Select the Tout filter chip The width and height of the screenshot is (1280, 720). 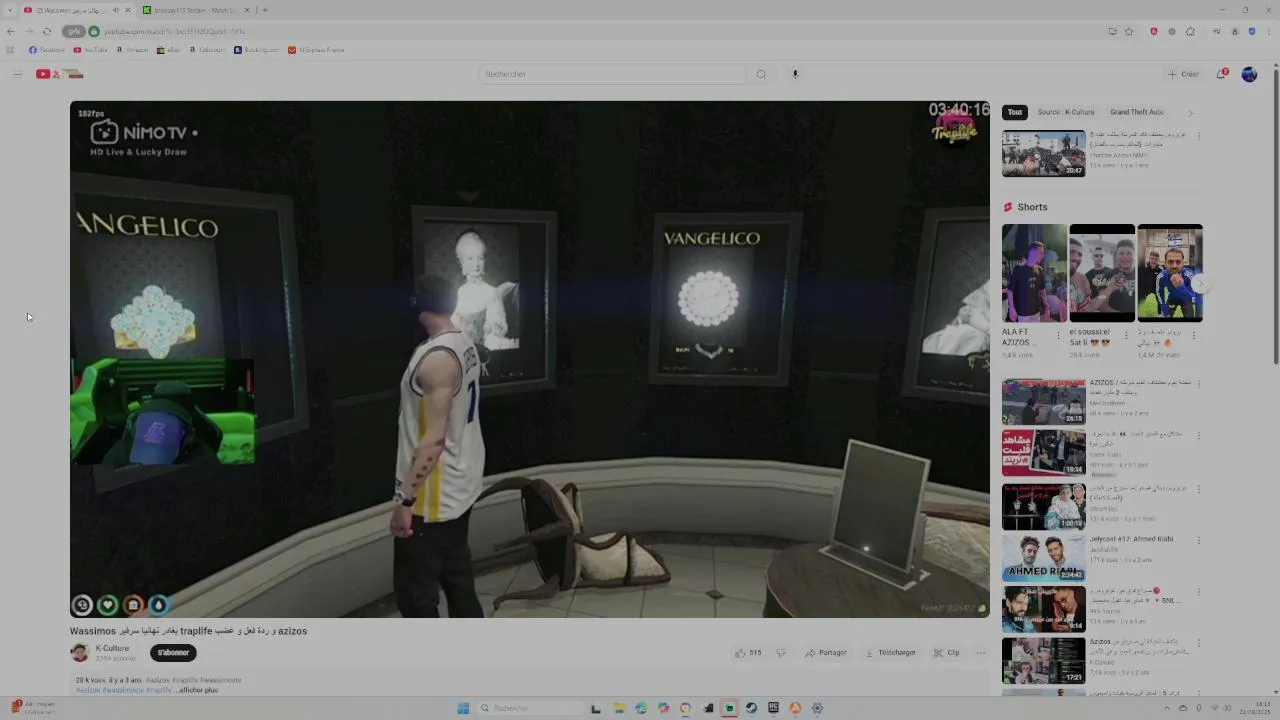click(1015, 112)
